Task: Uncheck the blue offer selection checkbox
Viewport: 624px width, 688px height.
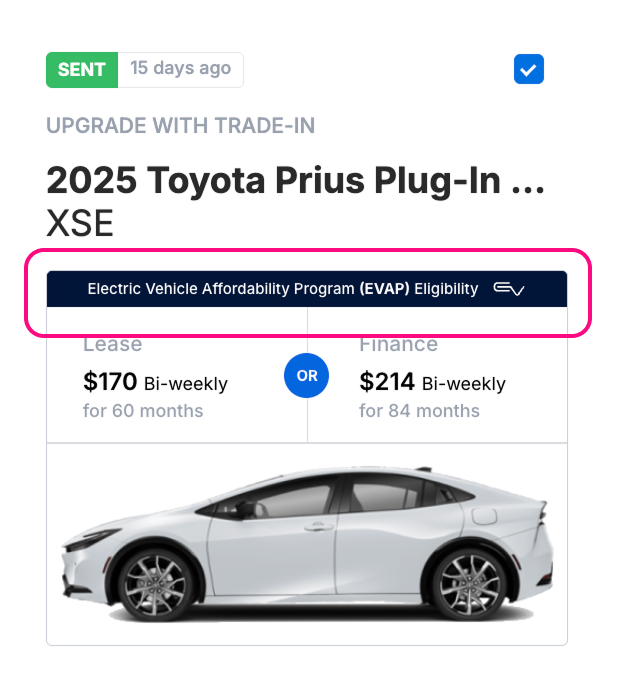Action: pos(529,69)
